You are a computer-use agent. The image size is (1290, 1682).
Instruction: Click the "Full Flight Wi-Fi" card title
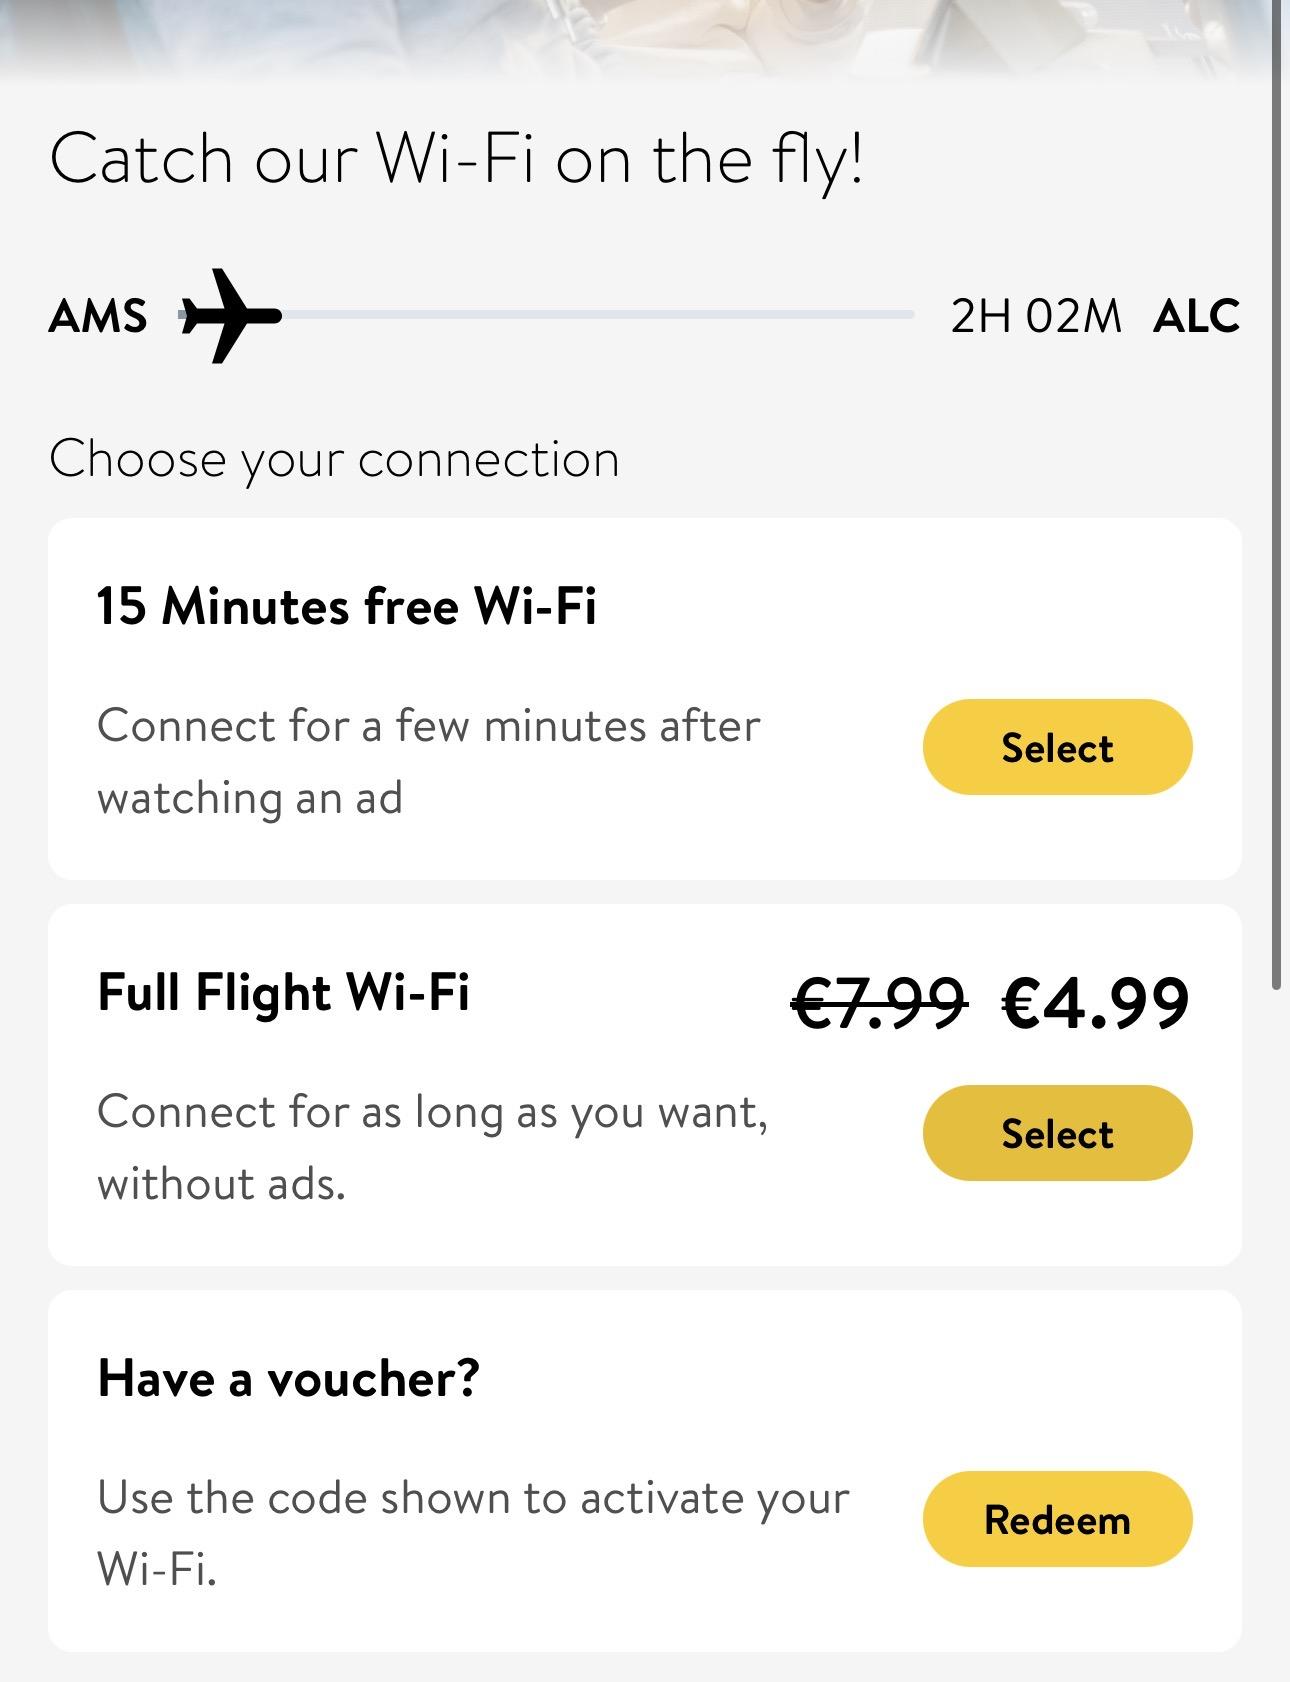283,992
